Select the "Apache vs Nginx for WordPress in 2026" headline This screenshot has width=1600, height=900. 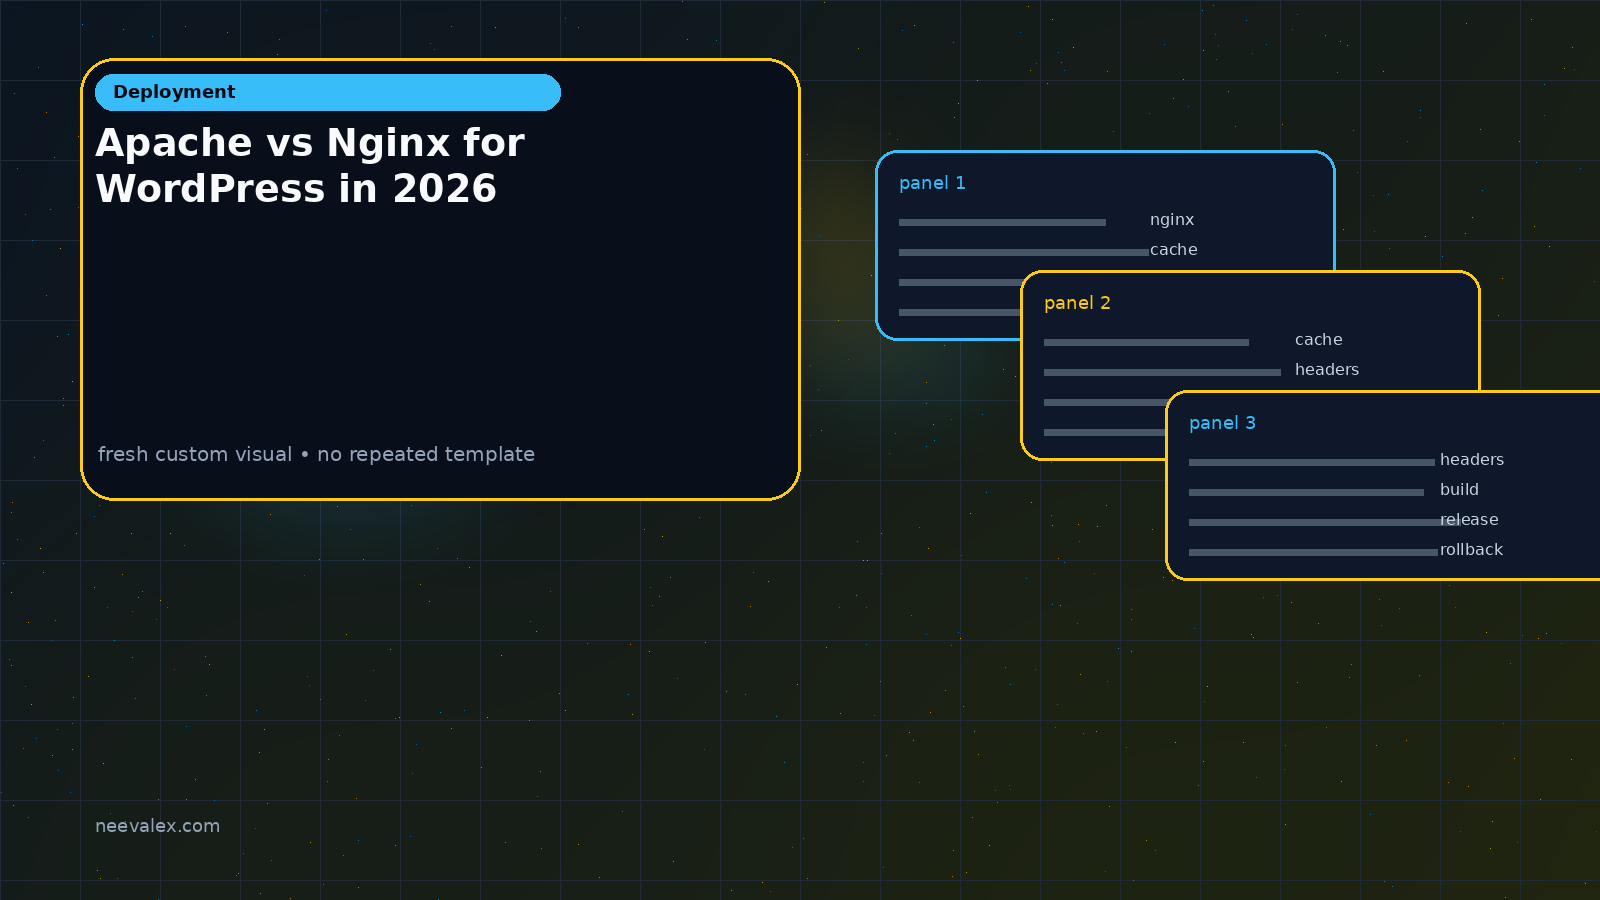point(310,166)
